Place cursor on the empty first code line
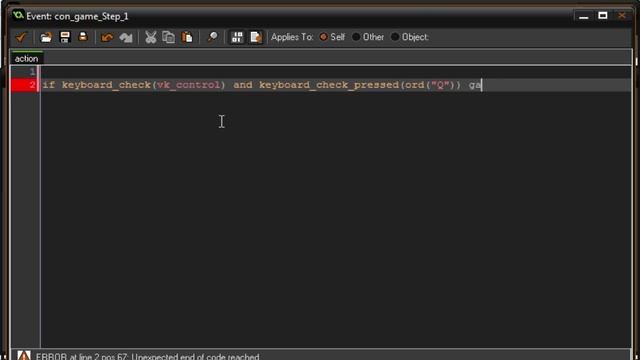 point(335,72)
